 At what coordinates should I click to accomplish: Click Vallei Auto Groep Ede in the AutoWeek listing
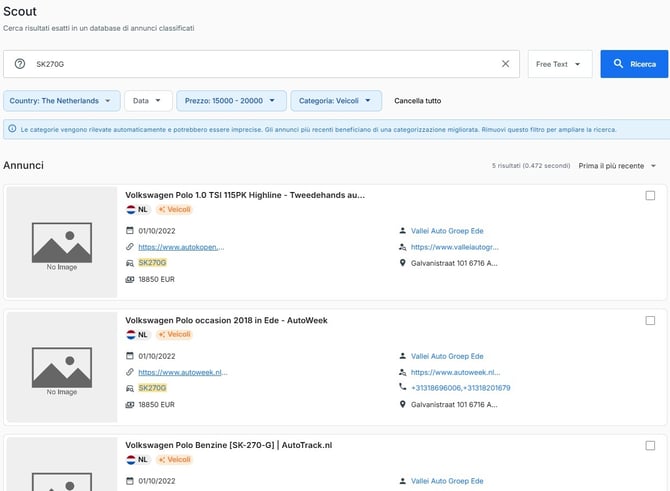(447, 356)
